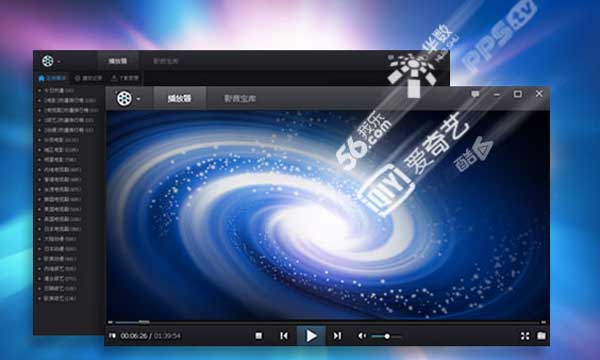The height and width of the screenshot is (360, 600).
Task: Switch to the 影视宝库 tab in front window
Action: 240,99
